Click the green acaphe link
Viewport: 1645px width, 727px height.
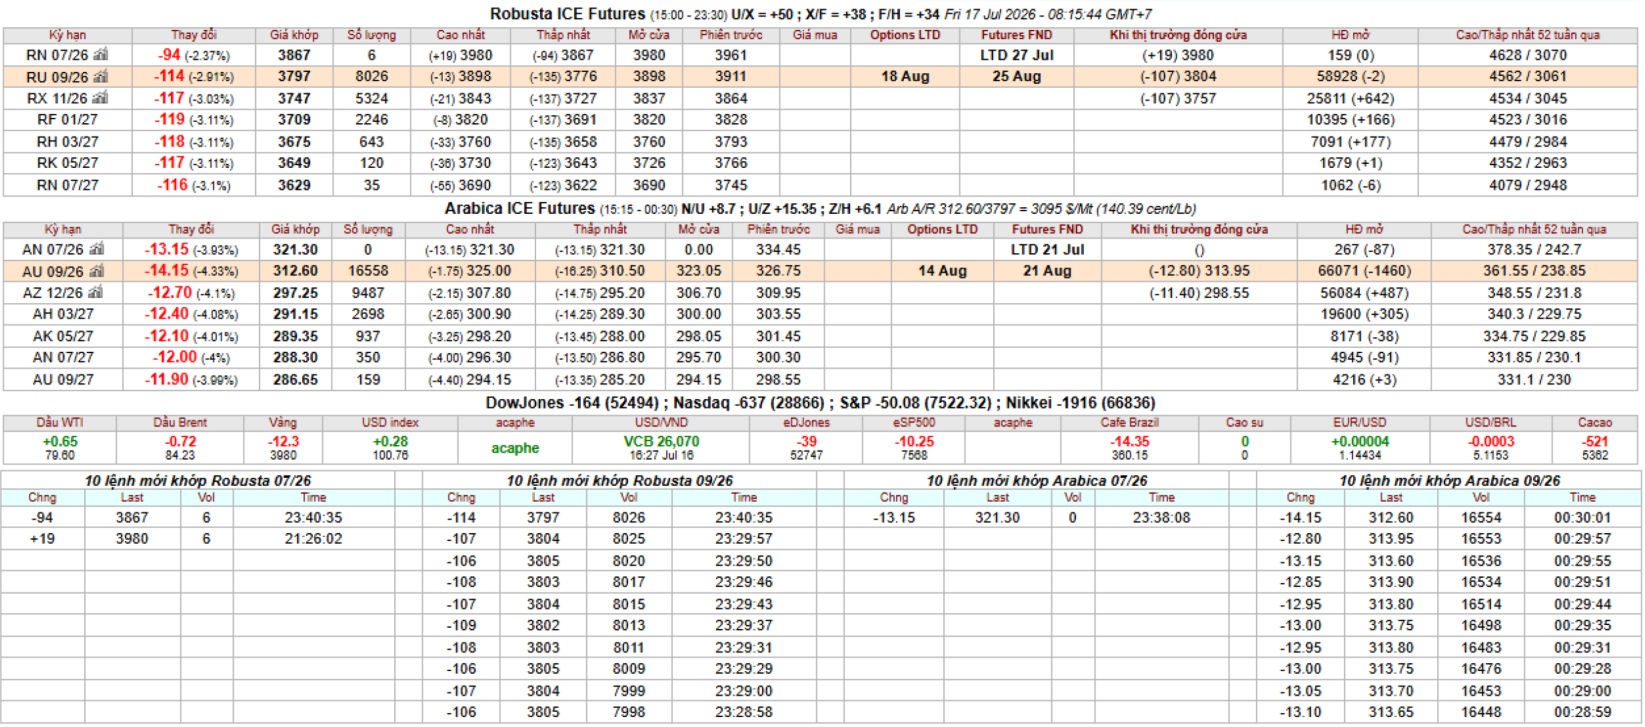515,448
